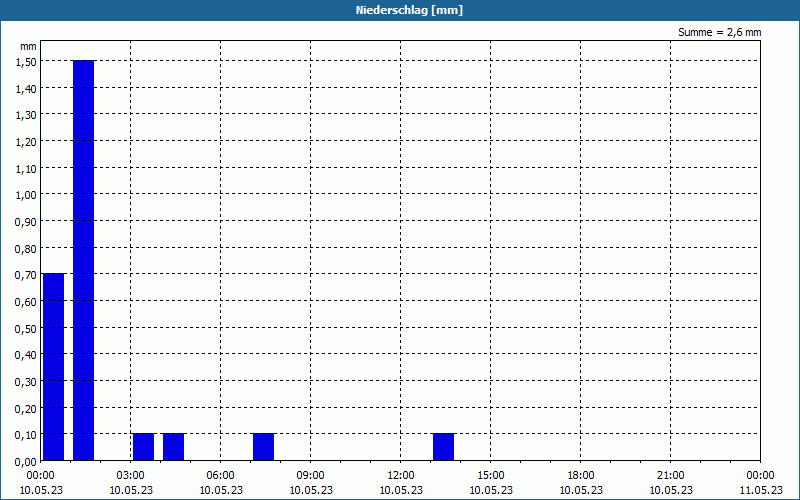This screenshot has width=800, height=500.
Task: Click the 0,20 y-axis value
Action: click(x=26, y=409)
